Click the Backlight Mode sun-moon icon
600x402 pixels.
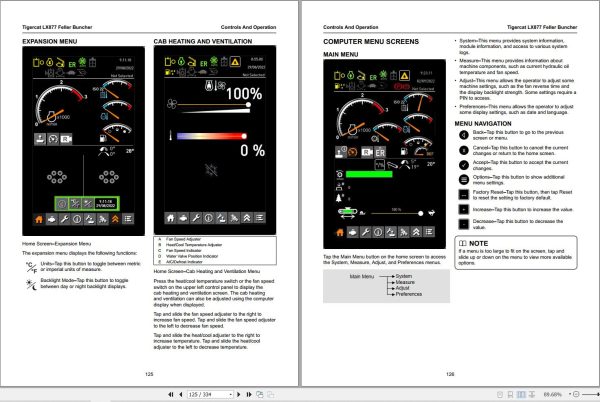pyautogui.click(x=31, y=284)
